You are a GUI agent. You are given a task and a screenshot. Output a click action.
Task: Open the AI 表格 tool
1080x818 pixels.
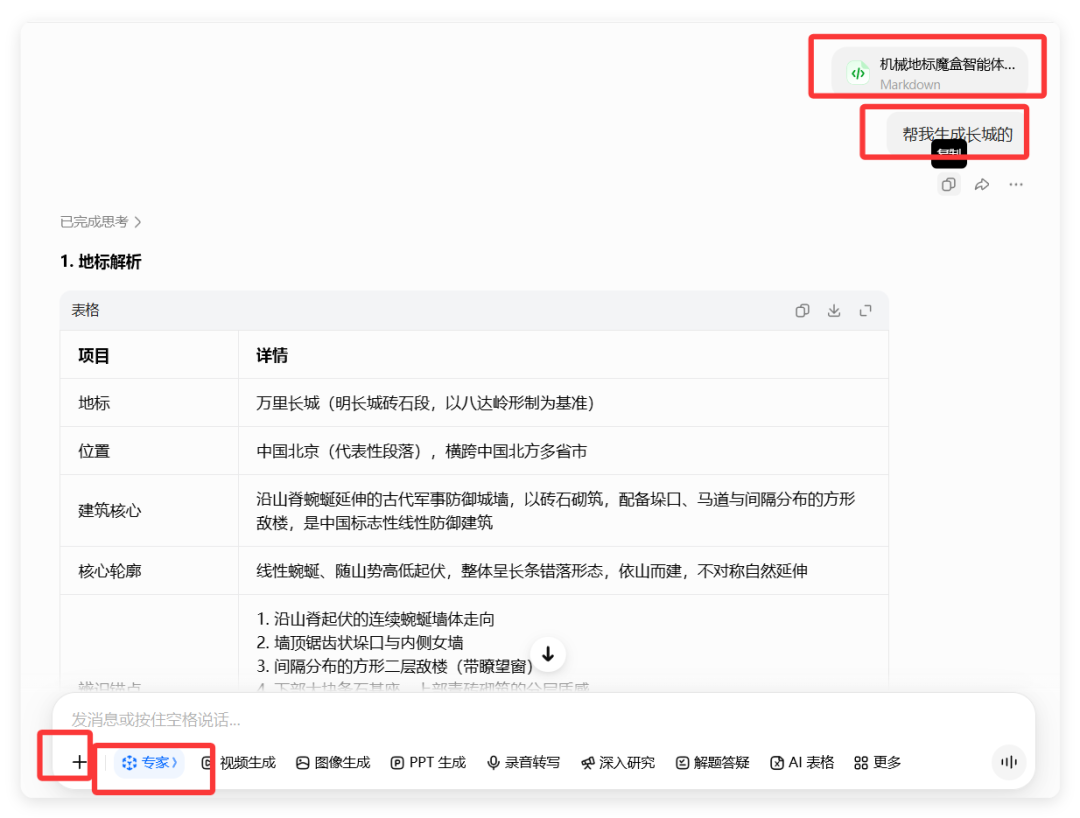click(x=802, y=762)
